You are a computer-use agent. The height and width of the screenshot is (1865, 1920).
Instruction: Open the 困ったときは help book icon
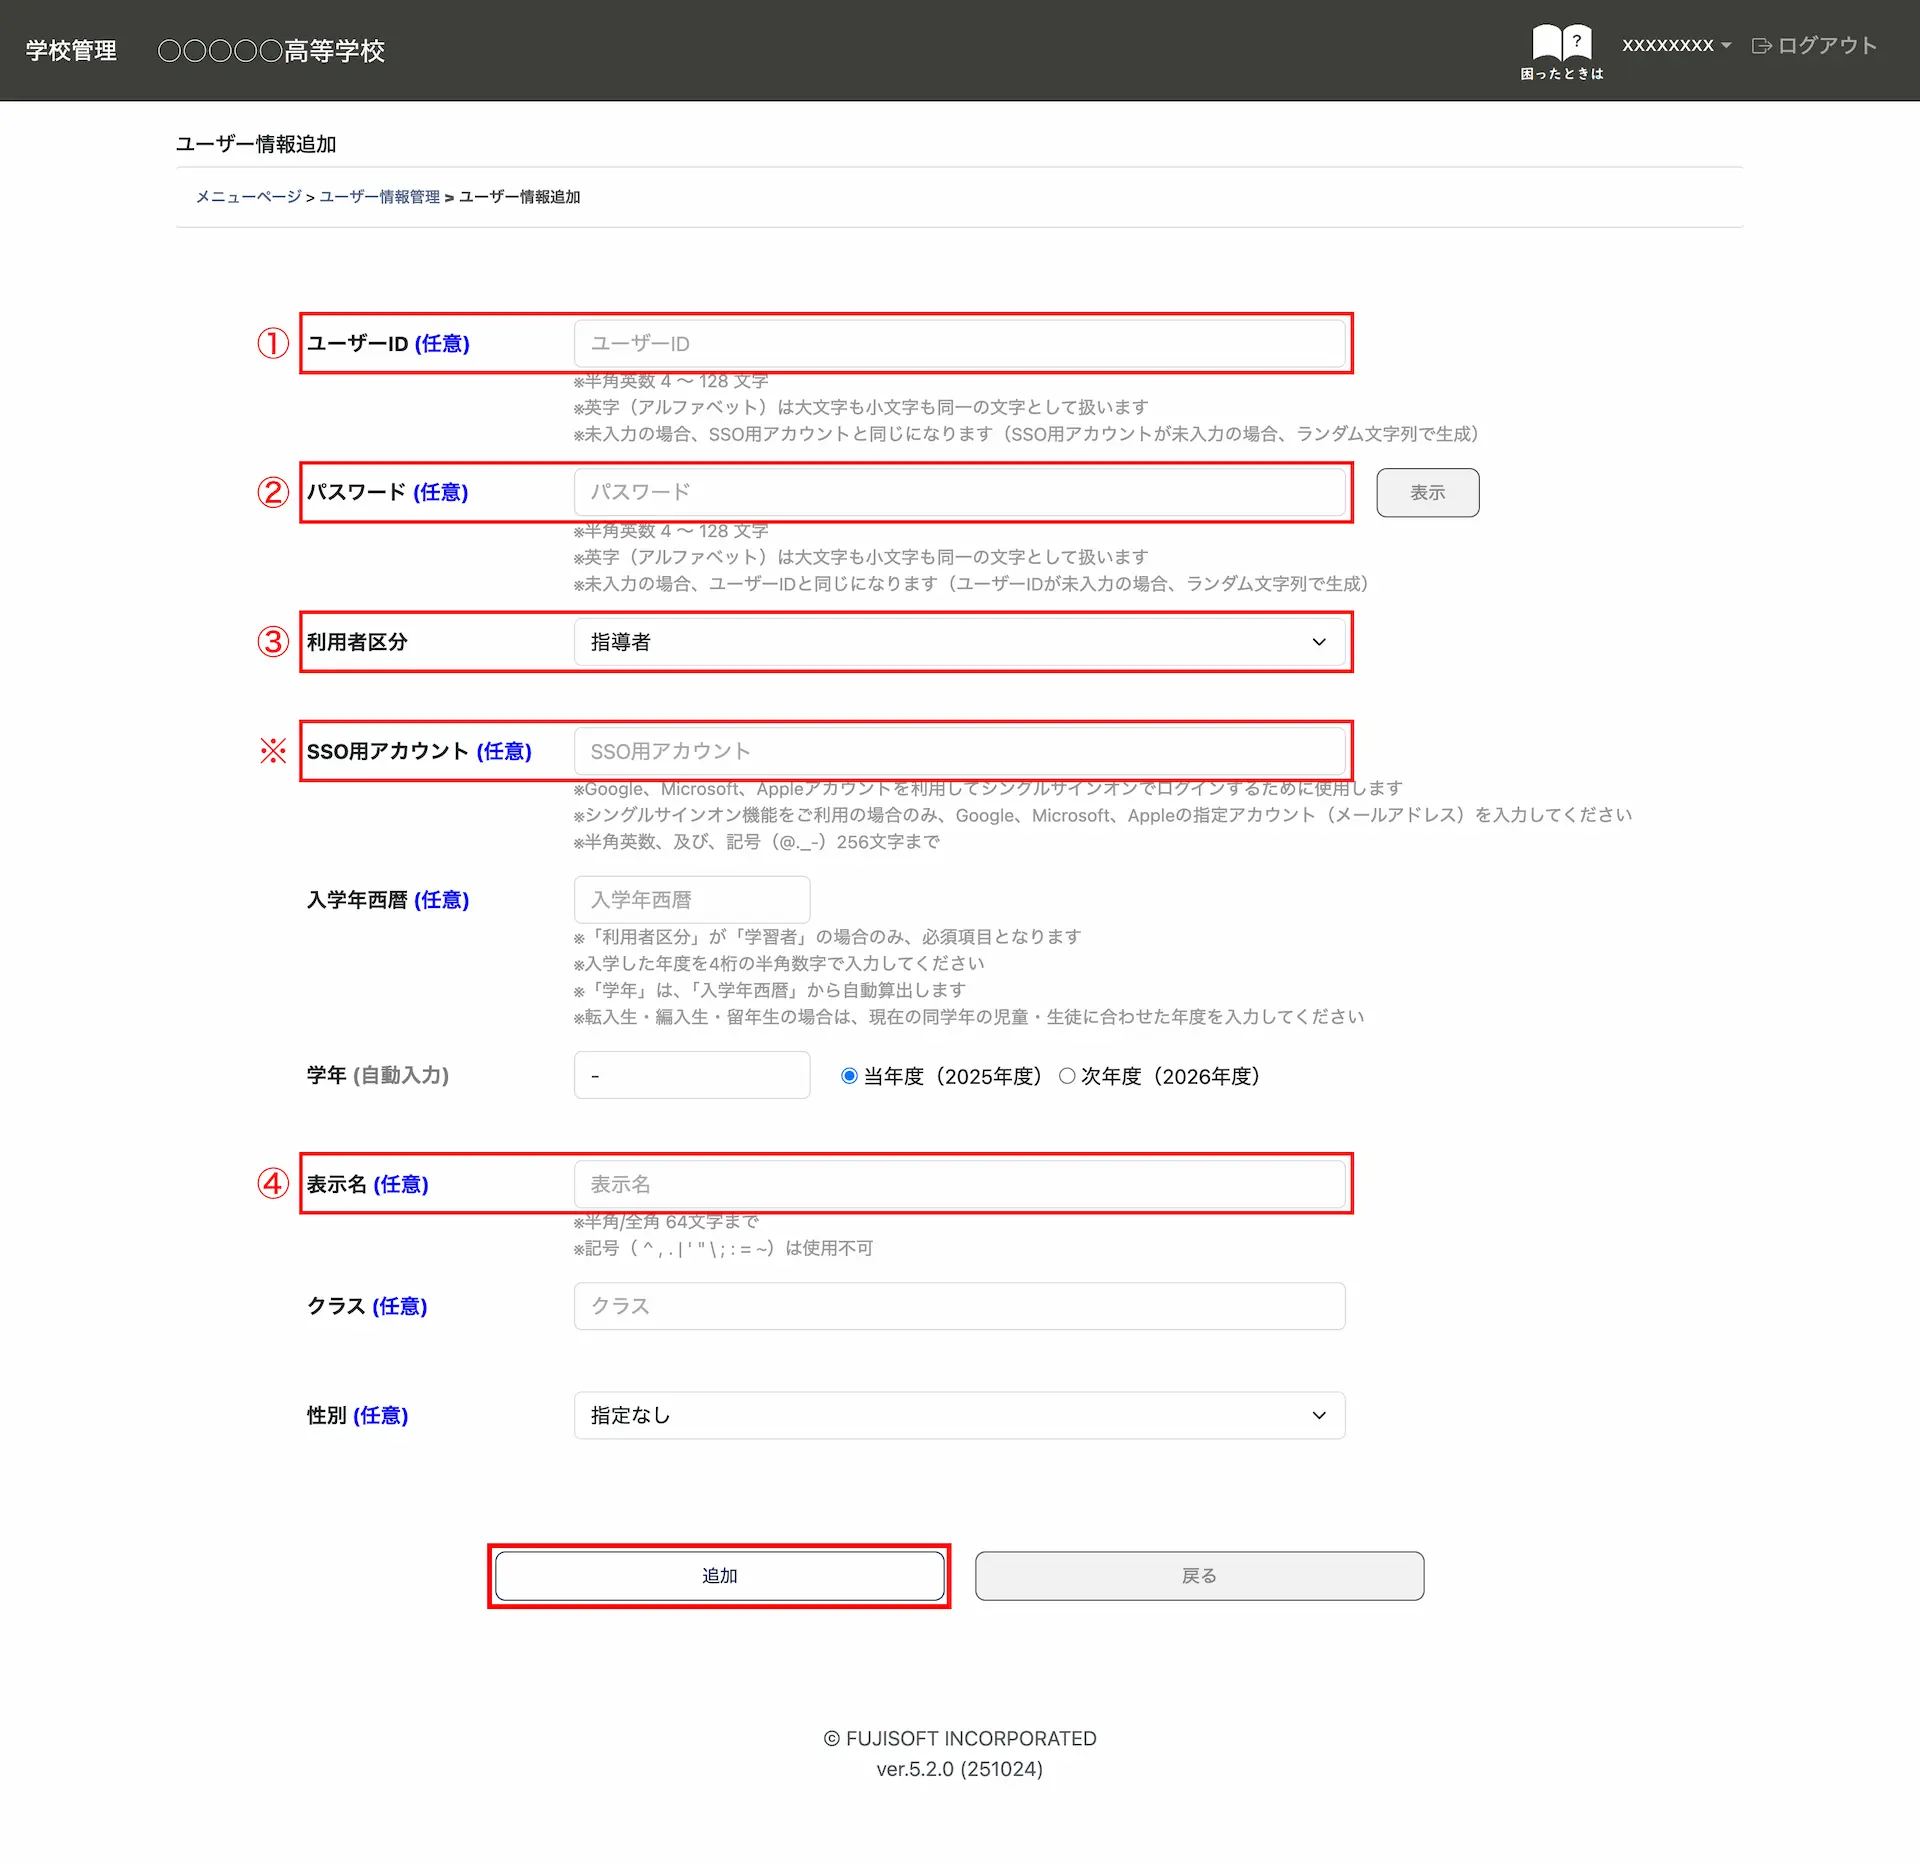point(1561,43)
